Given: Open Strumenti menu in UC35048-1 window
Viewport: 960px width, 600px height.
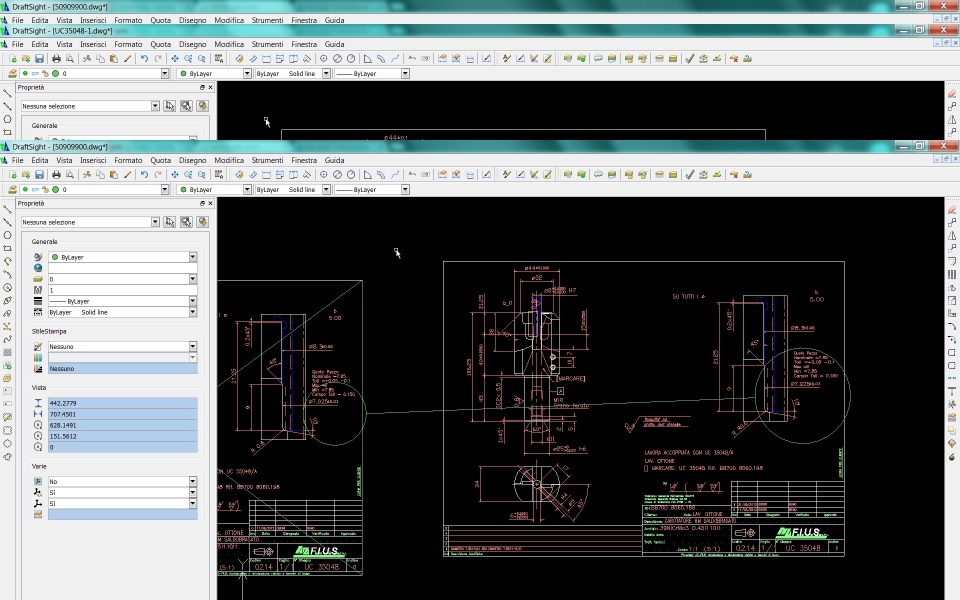Looking at the screenshot, I should tap(268, 44).
